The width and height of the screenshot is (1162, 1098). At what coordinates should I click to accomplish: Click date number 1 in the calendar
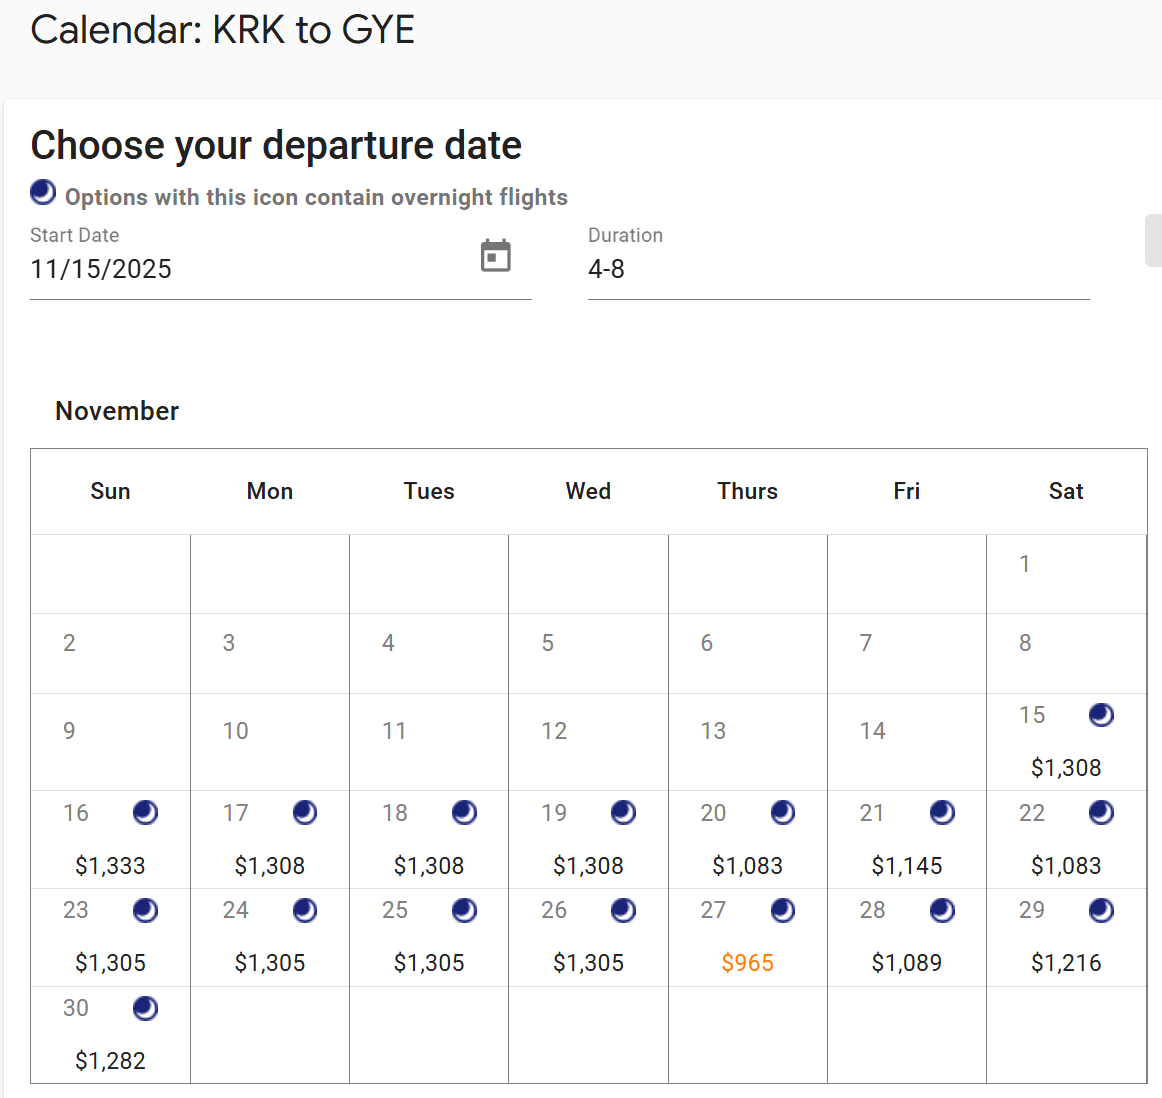1024,564
